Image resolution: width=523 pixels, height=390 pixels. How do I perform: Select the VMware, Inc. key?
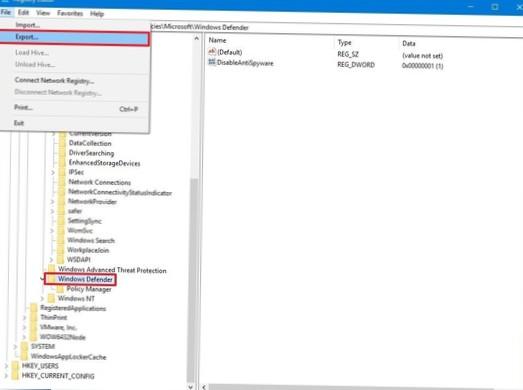coord(58,327)
